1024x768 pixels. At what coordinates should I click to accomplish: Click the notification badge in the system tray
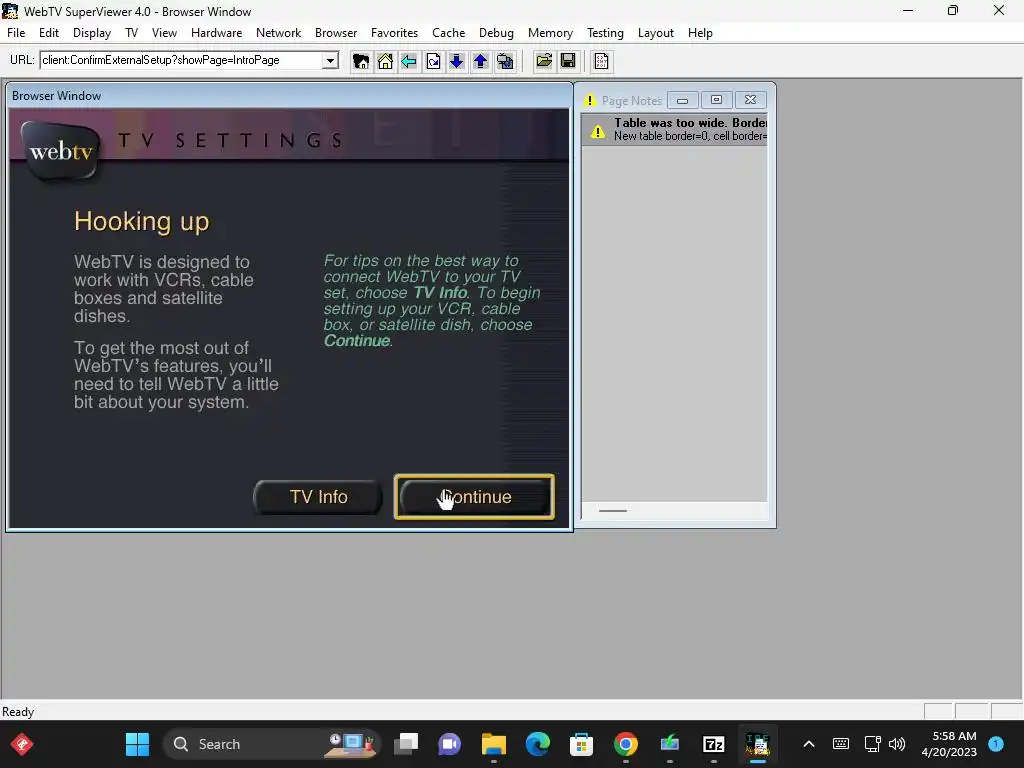pos(996,743)
